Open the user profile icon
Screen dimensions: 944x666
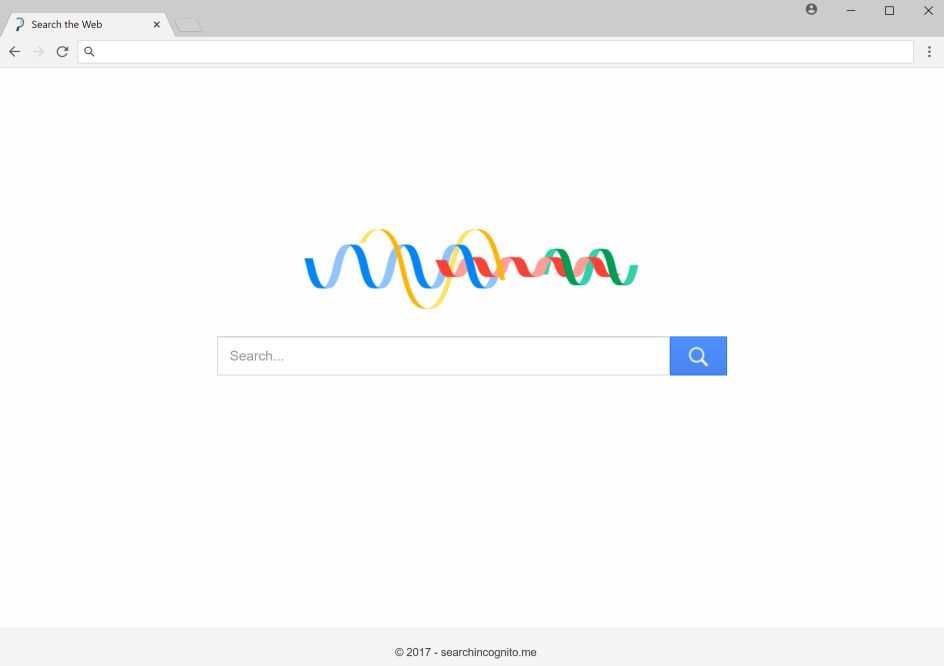(x=811, y=10)
